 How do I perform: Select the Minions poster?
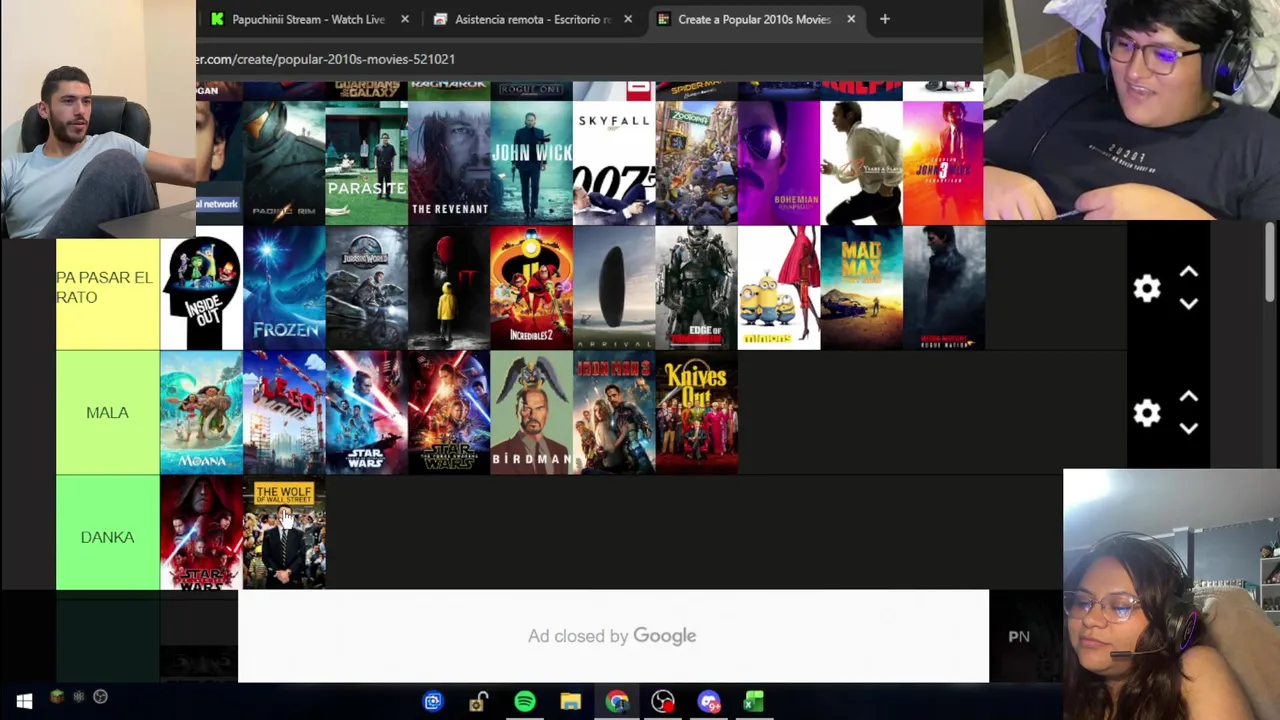779,288
